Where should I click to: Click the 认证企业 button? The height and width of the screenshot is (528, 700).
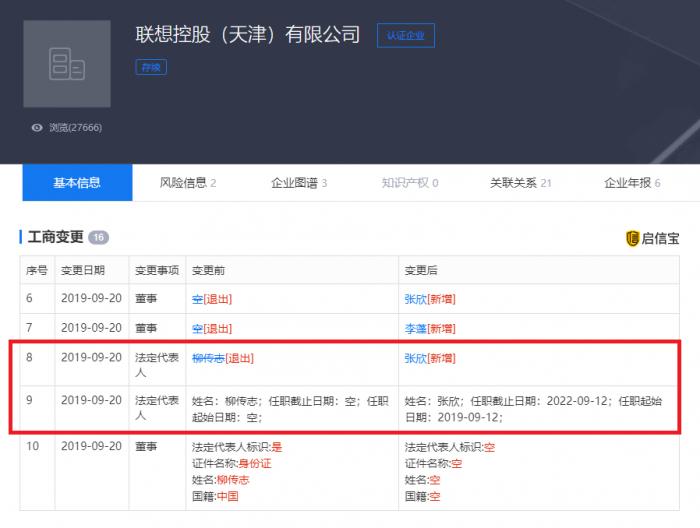coord(406,36)
